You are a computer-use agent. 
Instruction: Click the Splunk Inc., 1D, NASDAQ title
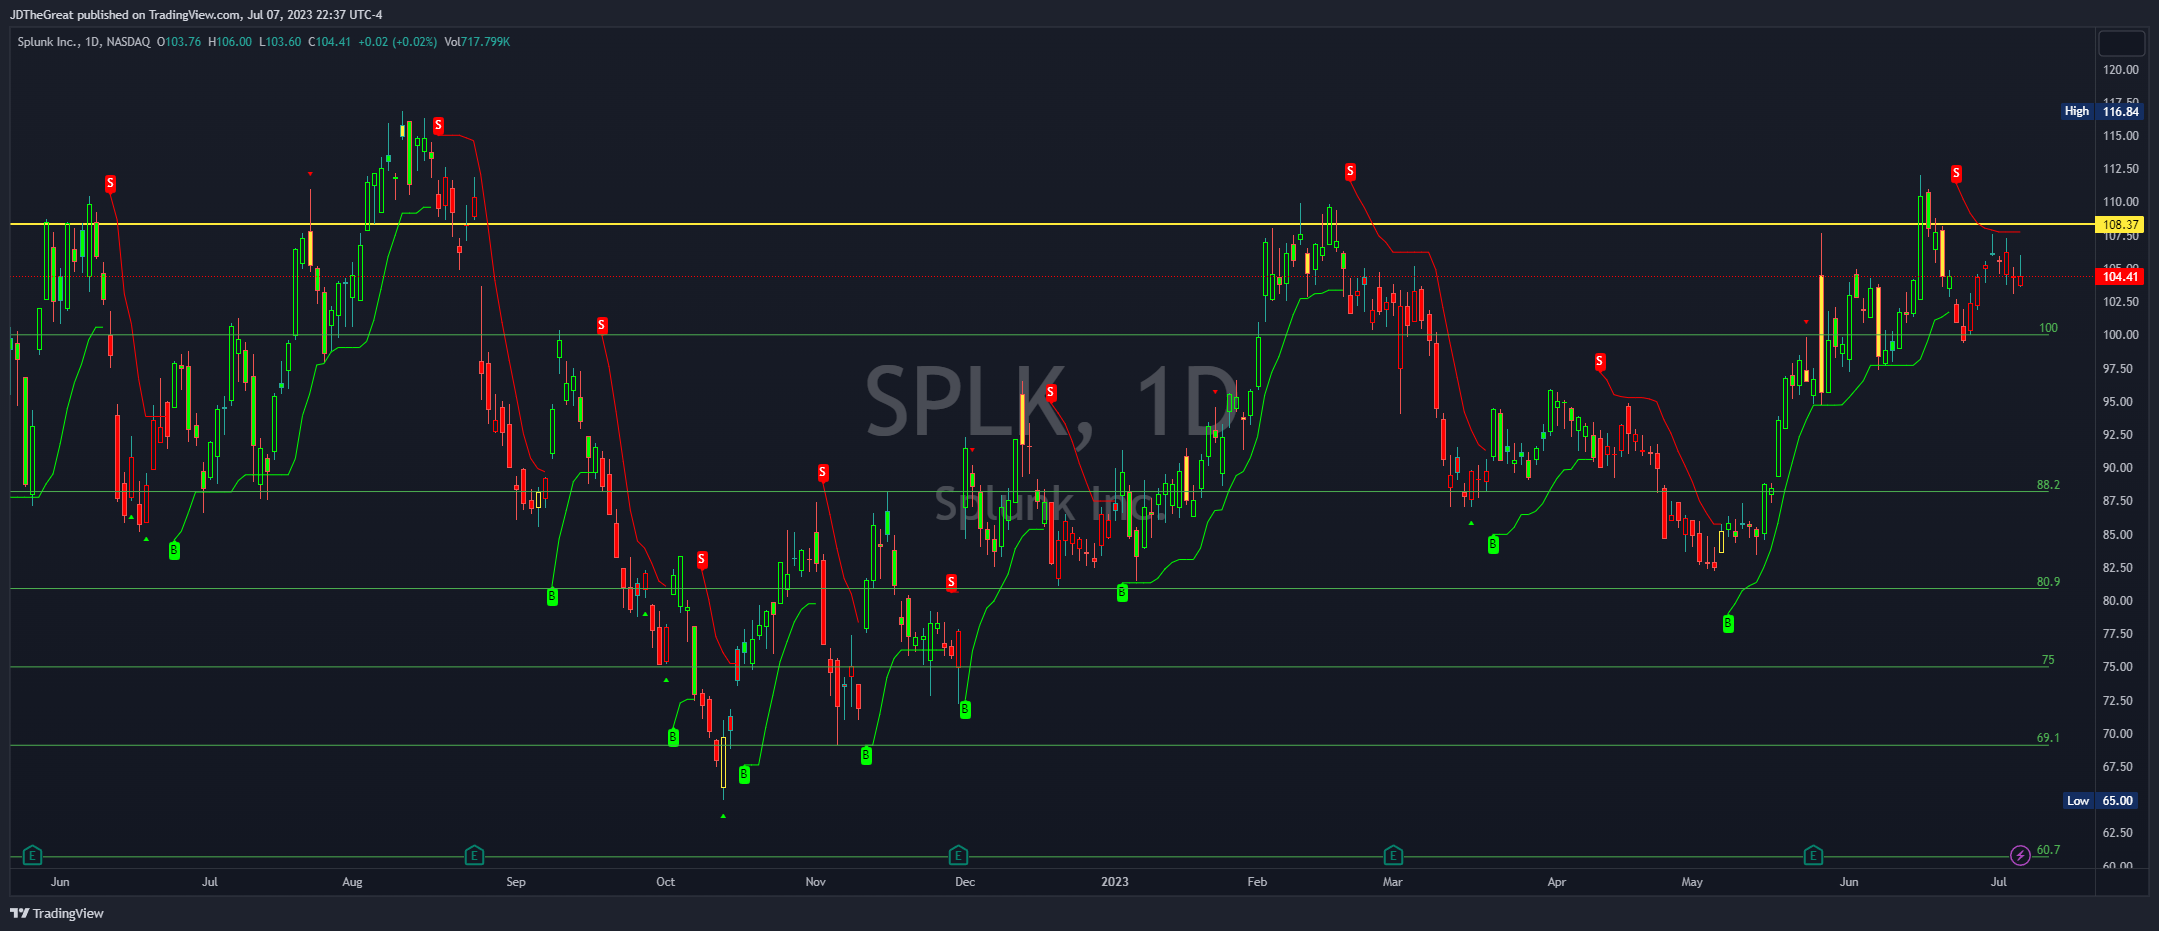[x=84, y=42]
